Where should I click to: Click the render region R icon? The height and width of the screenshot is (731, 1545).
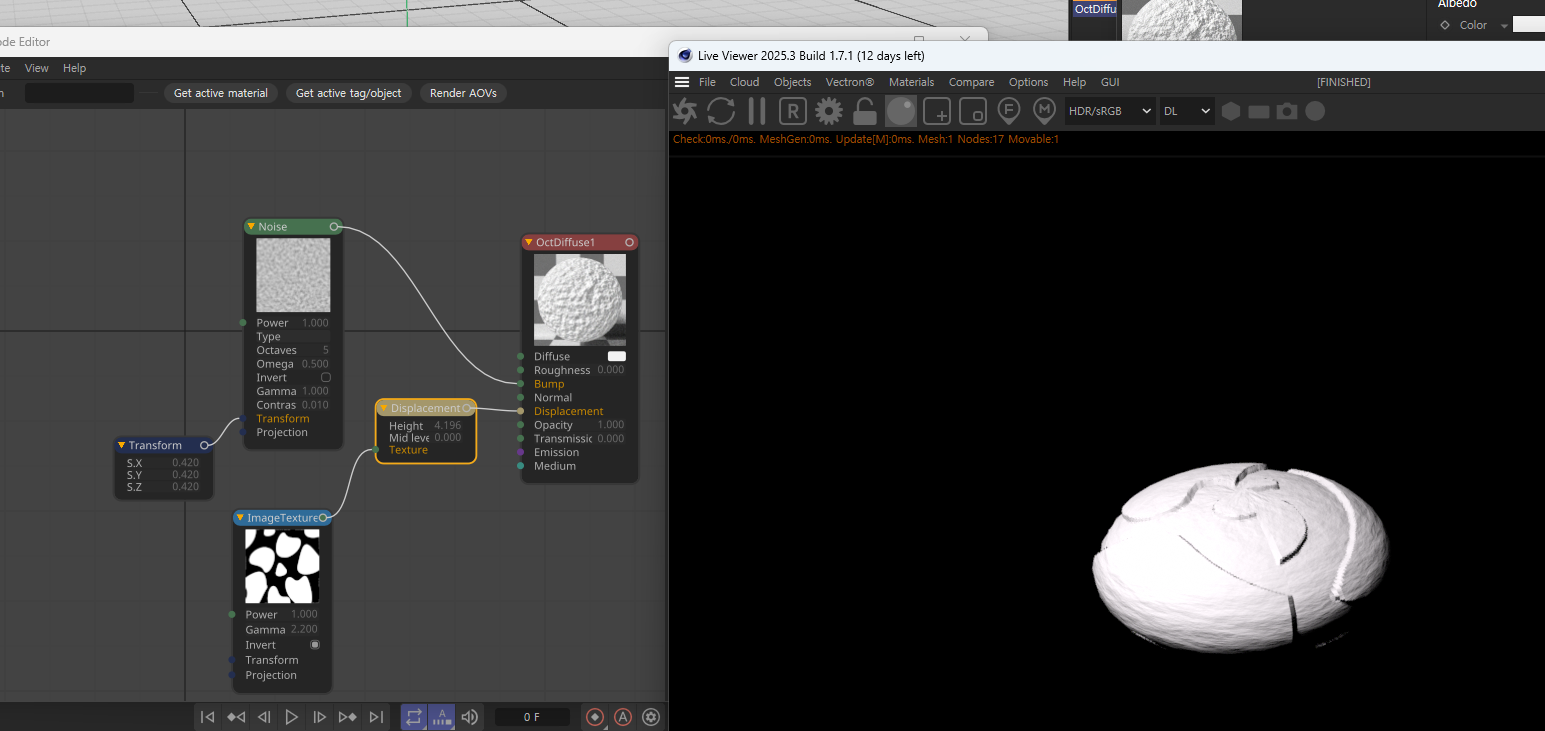click(x=793, y=111)
